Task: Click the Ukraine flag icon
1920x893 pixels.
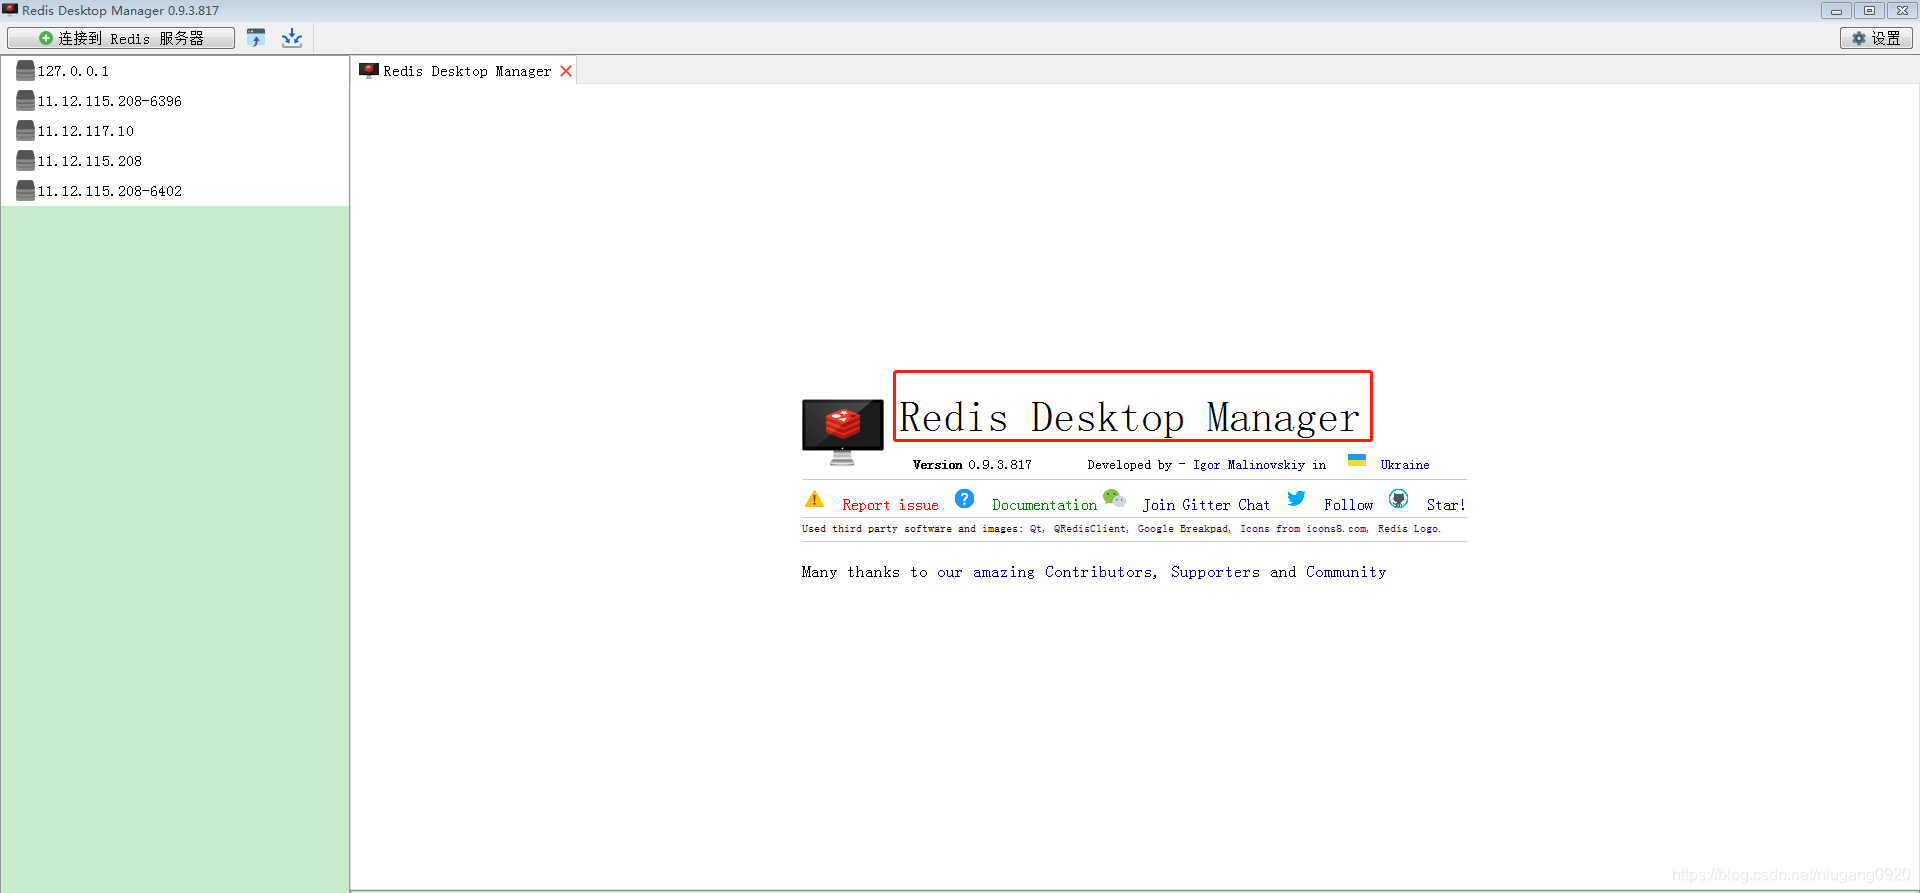Action: [1357, 460]
